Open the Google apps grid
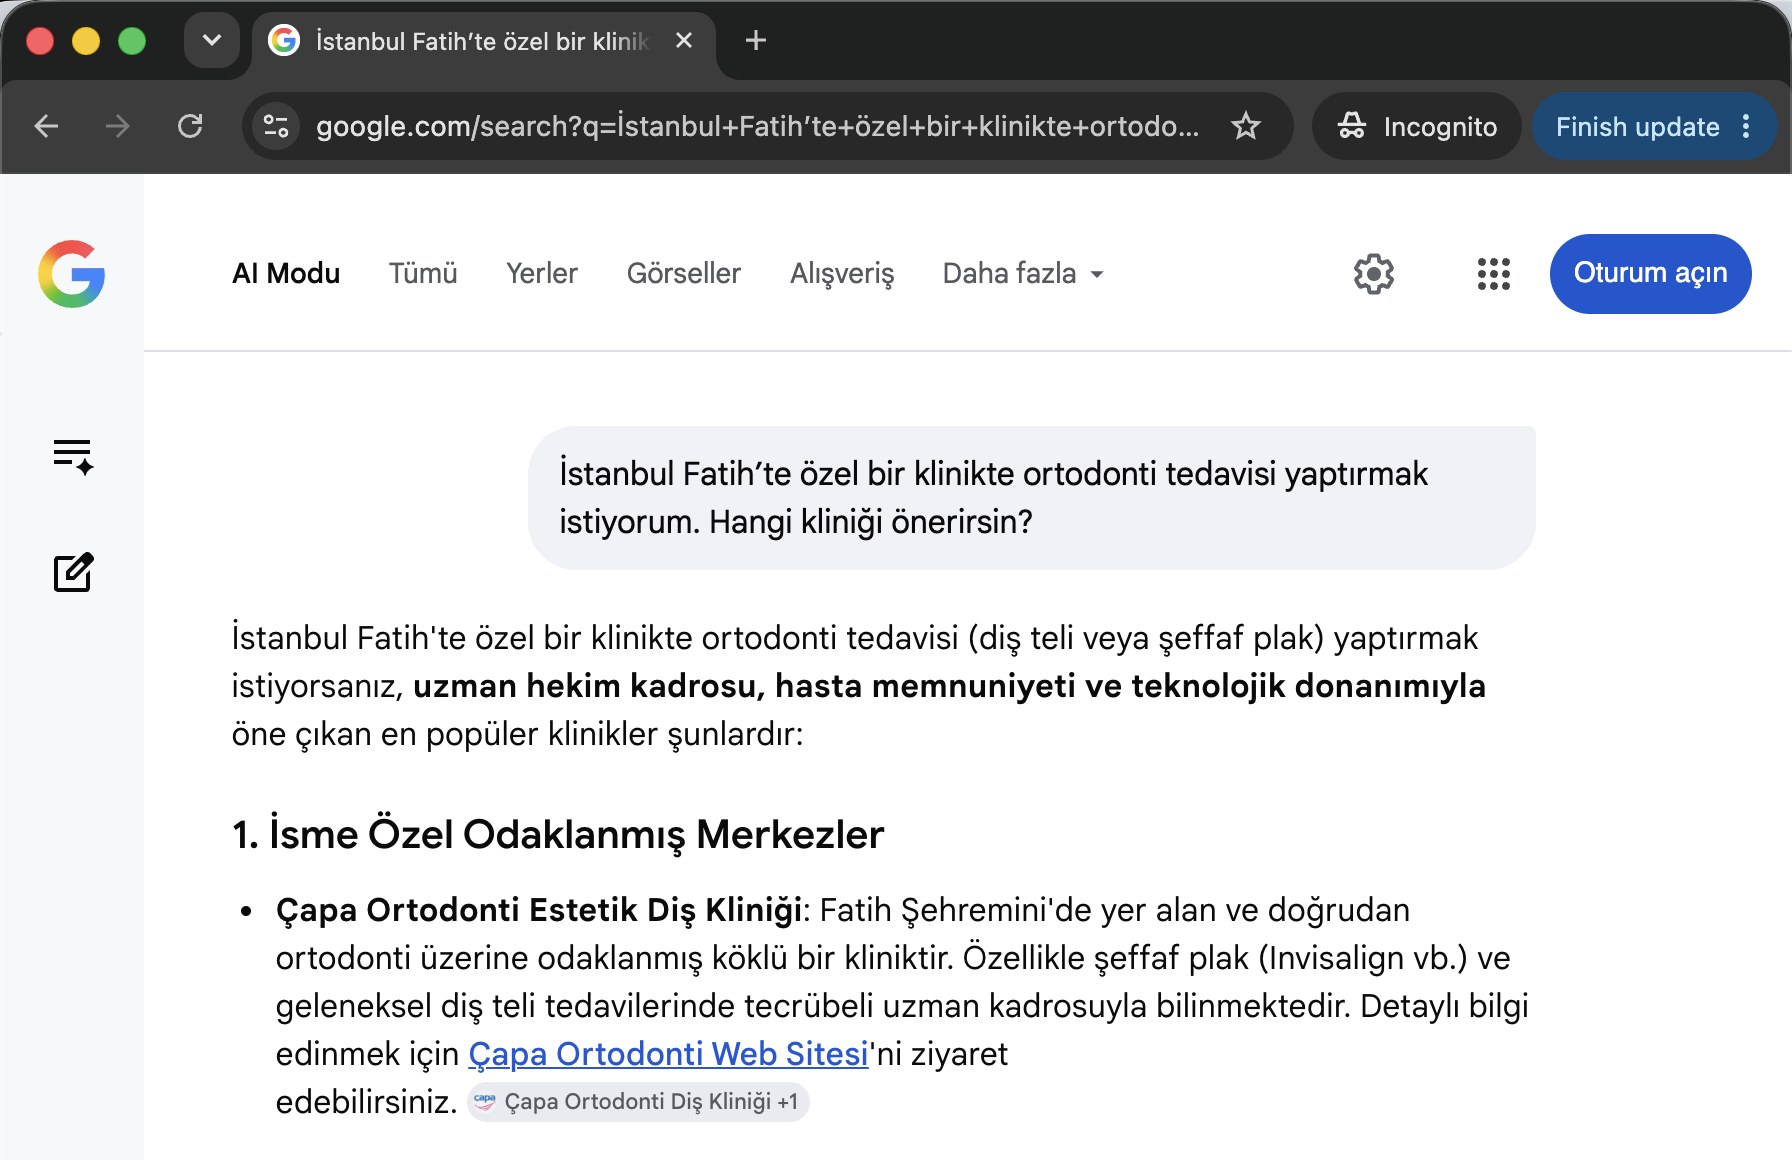Image resolution: width=1792 pixels, height=1160 pixels. 1494,274
